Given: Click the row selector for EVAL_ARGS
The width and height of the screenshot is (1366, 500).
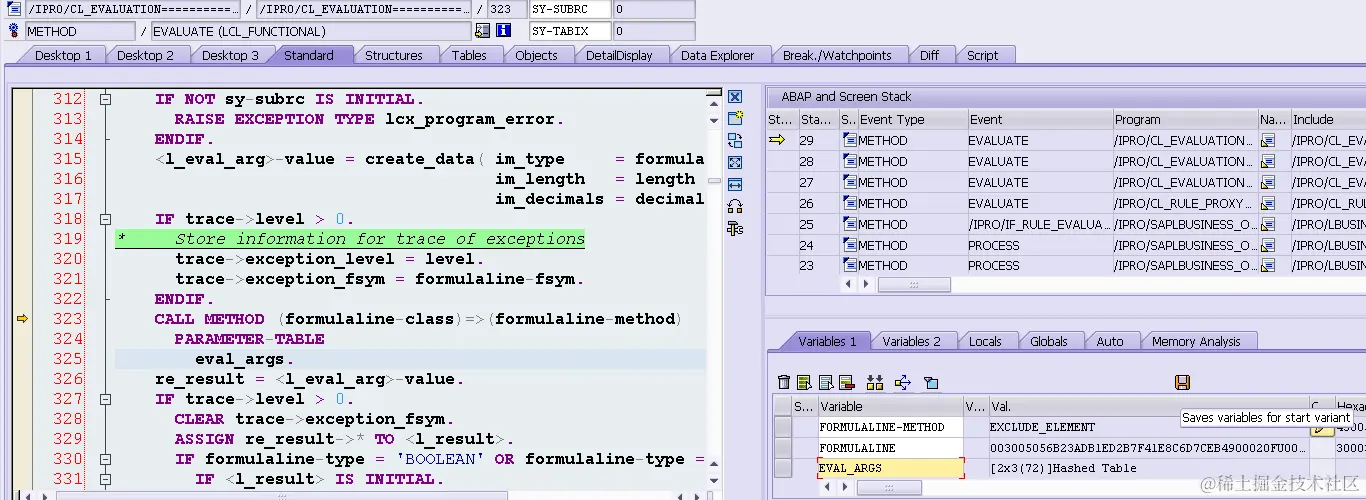Looking at the screenshot, I should [x=781, y=468].
